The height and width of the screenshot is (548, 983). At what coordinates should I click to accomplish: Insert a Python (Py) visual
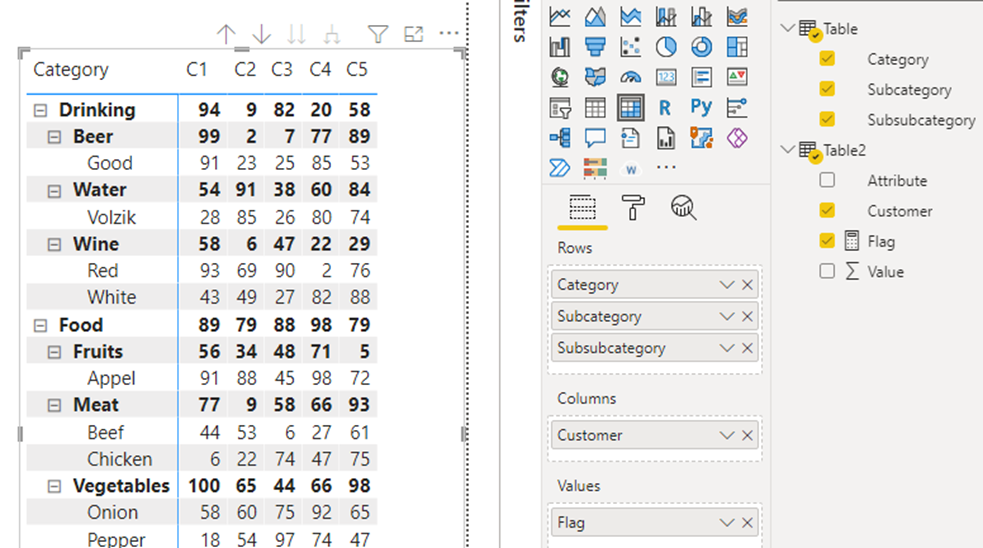pyautogui.click(x=702, y=107)
